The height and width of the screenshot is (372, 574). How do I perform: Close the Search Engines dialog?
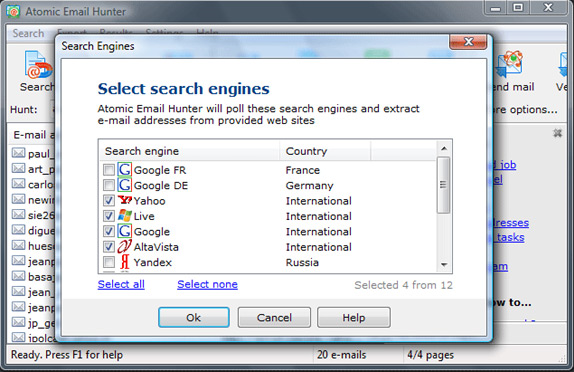tap(468, 42)
